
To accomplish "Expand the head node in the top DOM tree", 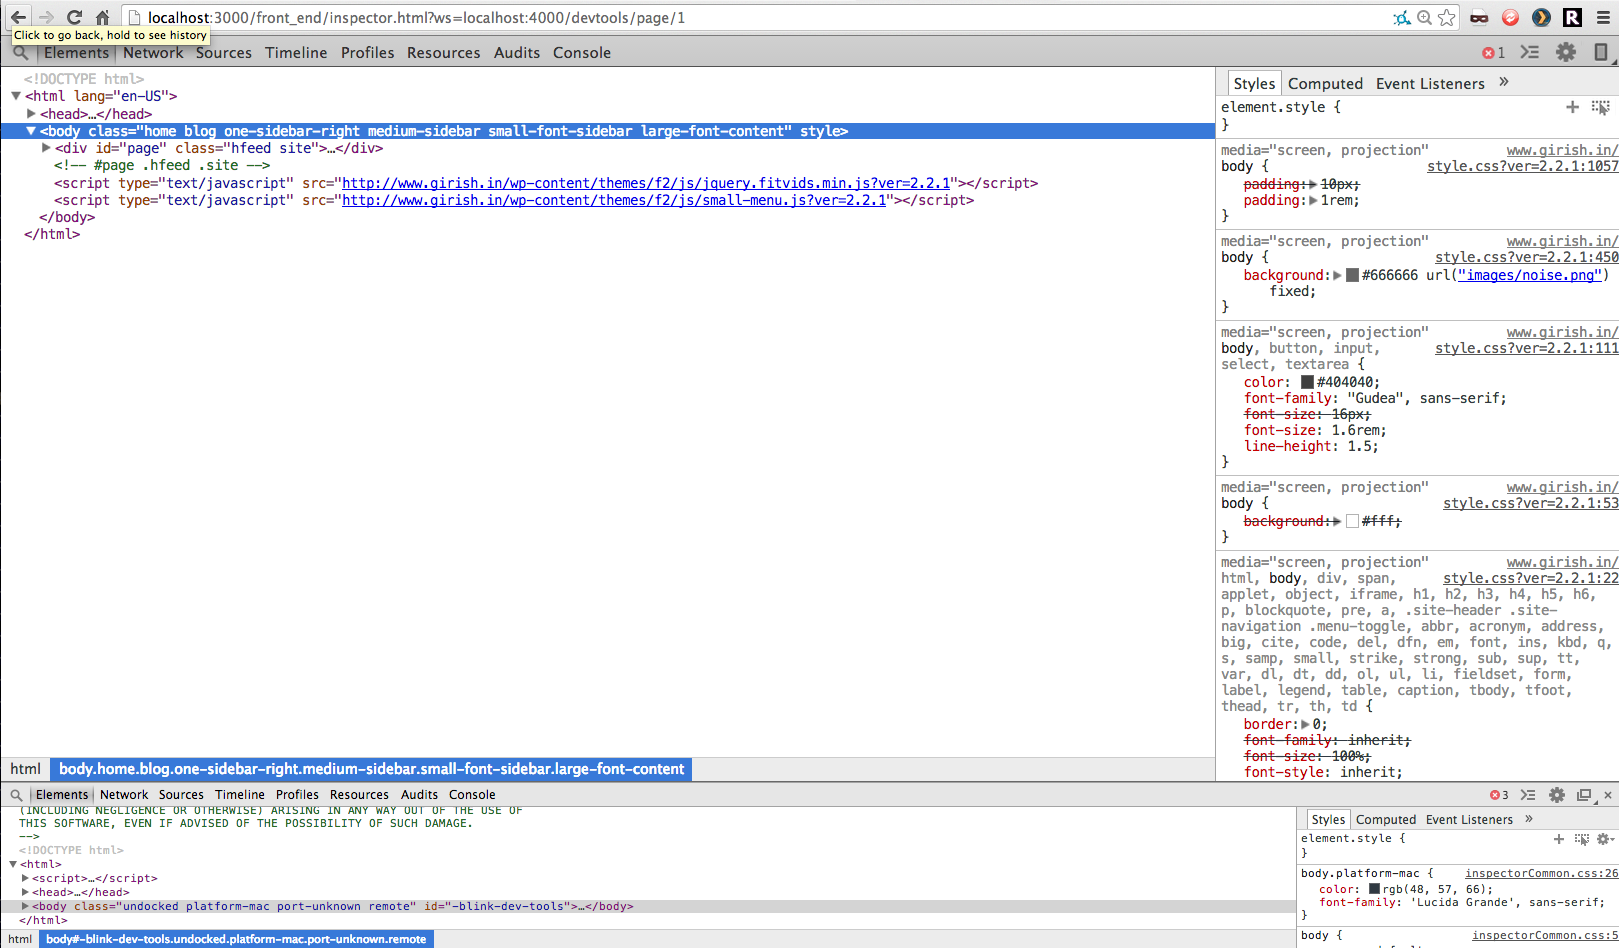I will coord(31,114).
